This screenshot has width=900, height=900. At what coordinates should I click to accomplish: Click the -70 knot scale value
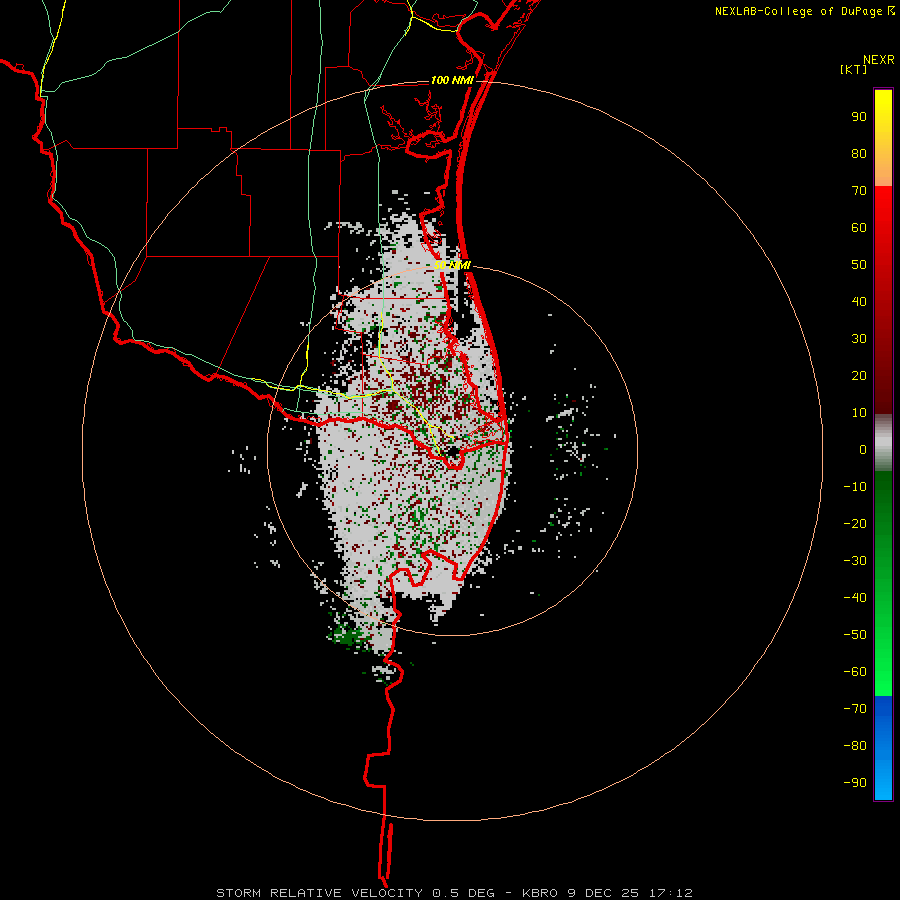pos(855,708)
